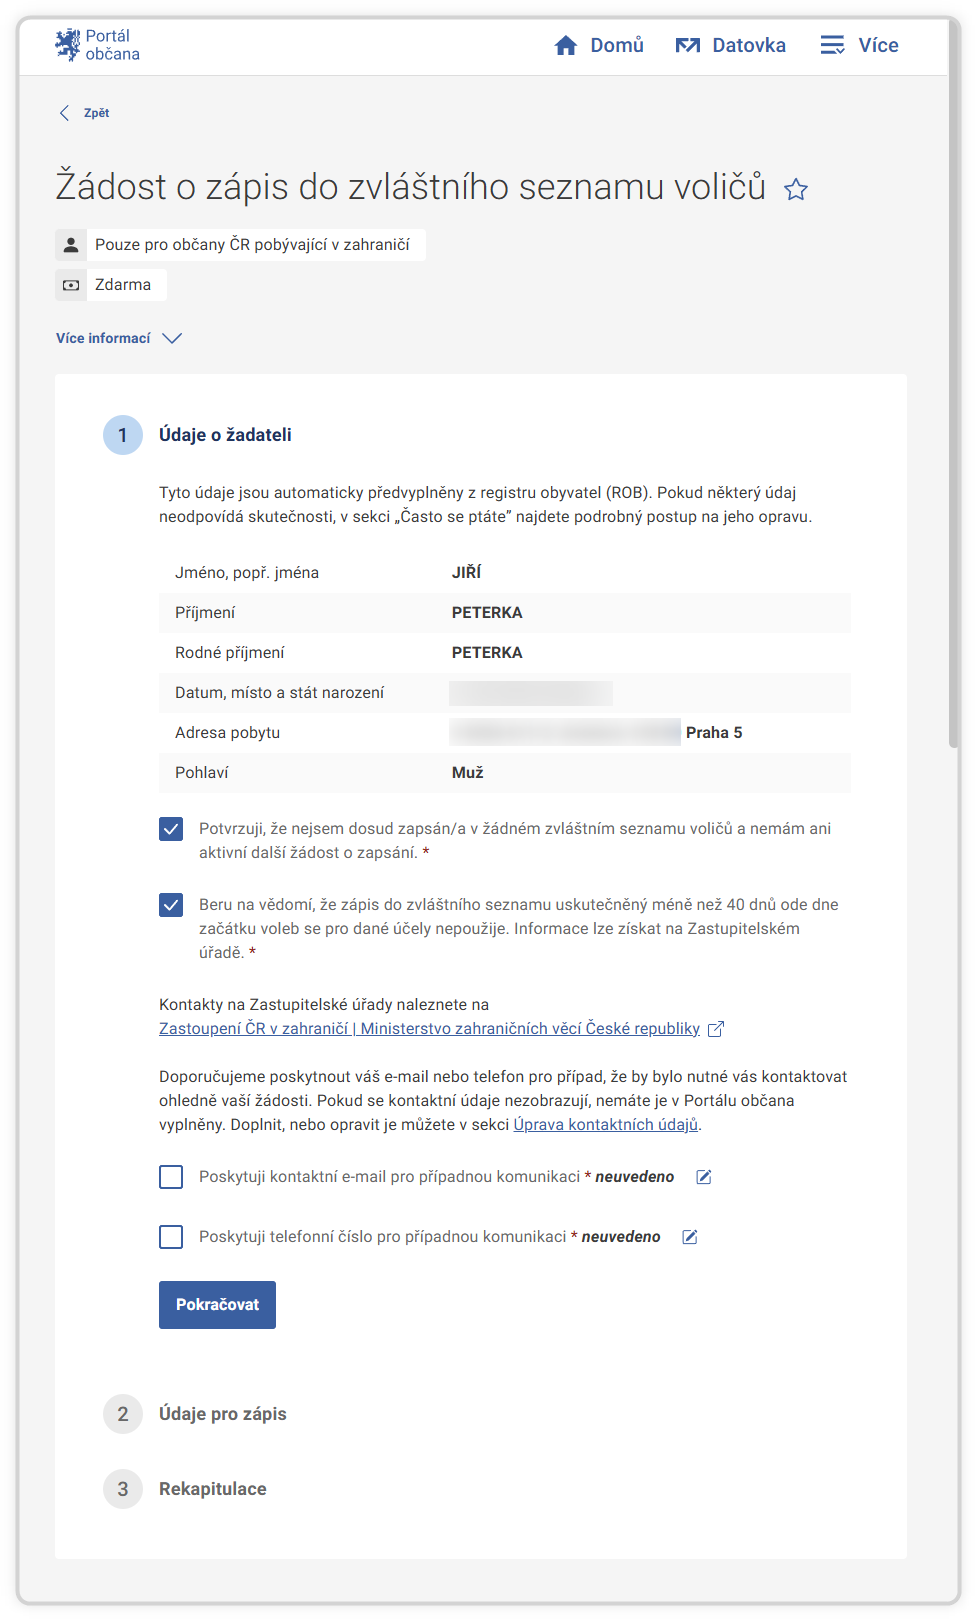Image resolution: width=977 pixels, height=1621 pixels.
Task: Click the Portál občana lion logo
Action: [68, 45]
